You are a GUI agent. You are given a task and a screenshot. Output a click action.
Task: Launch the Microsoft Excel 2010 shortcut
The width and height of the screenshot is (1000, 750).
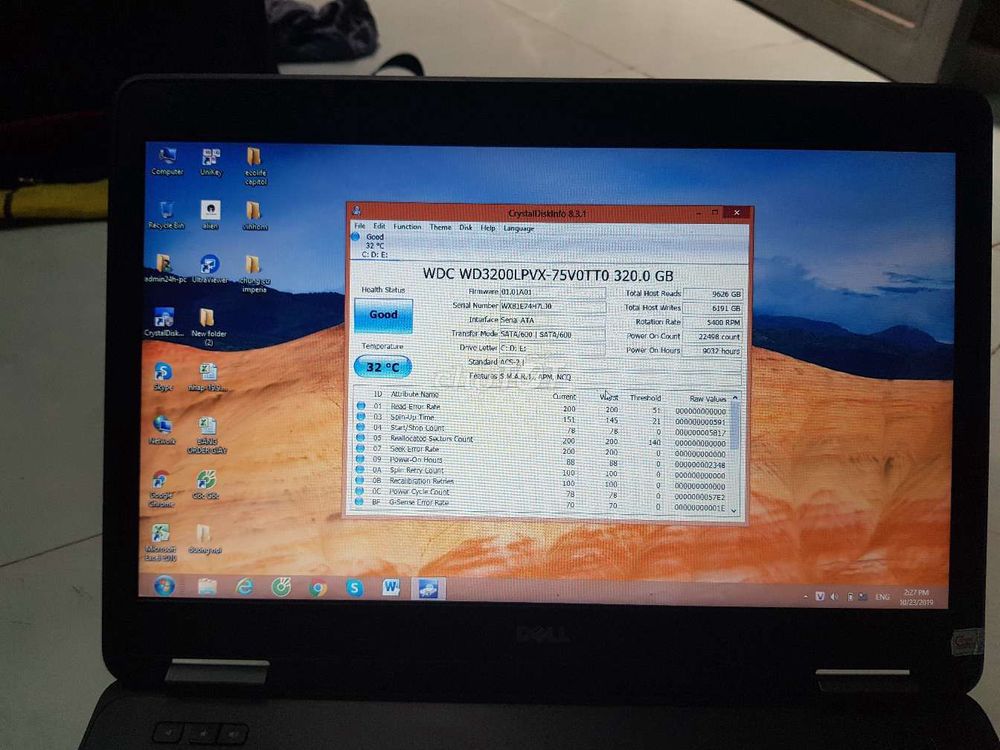point(161,542)
